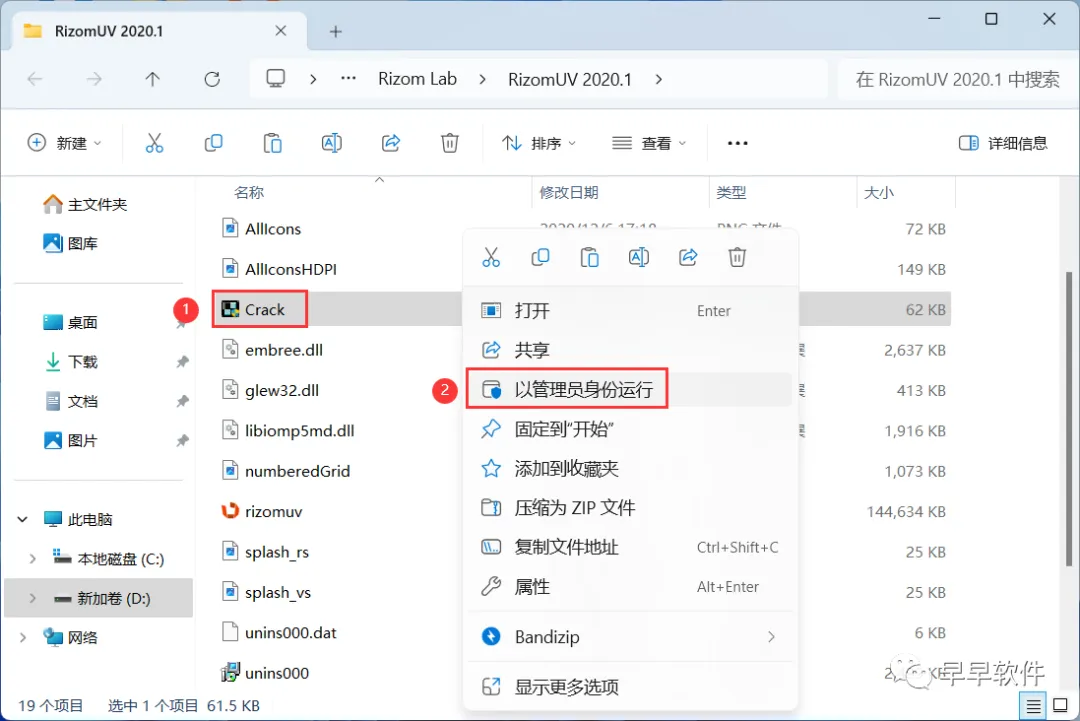
Task: Show hidden breadcrumb path with the ellipsis
Action: (349, 79)
